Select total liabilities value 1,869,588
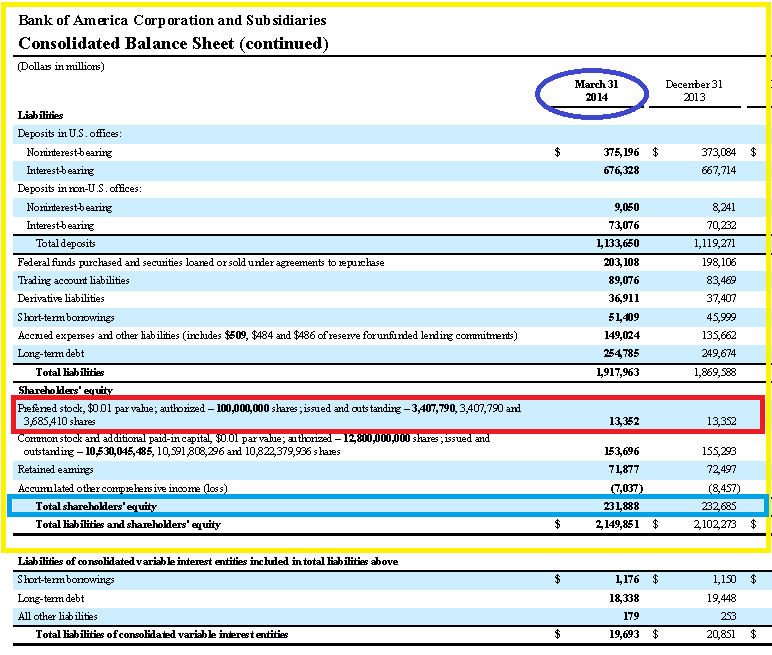 [715, 372]
